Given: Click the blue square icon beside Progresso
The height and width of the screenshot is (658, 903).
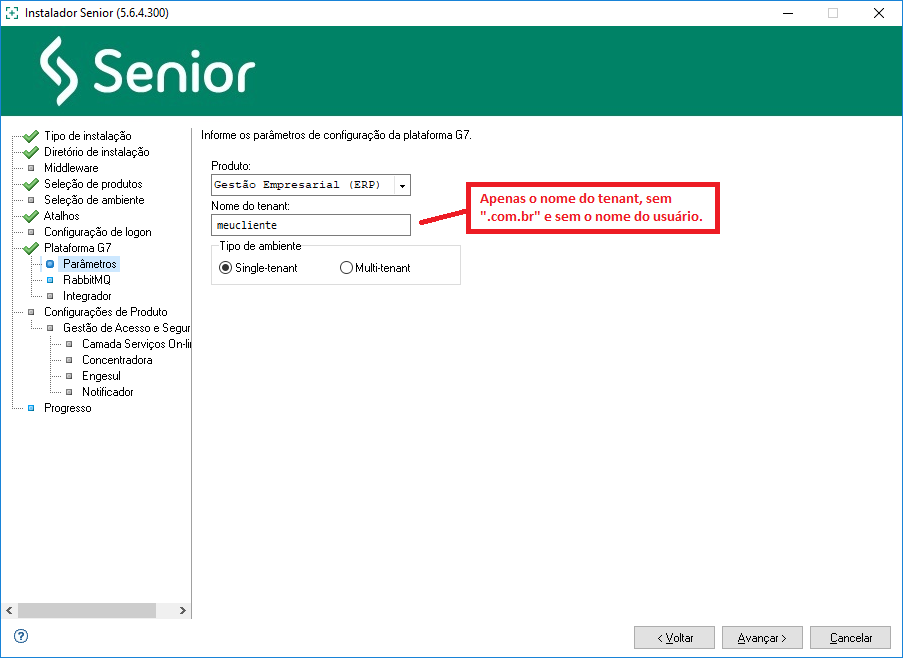Looking at the screenshot, I should pyautogui.click(x=31, y=408).
